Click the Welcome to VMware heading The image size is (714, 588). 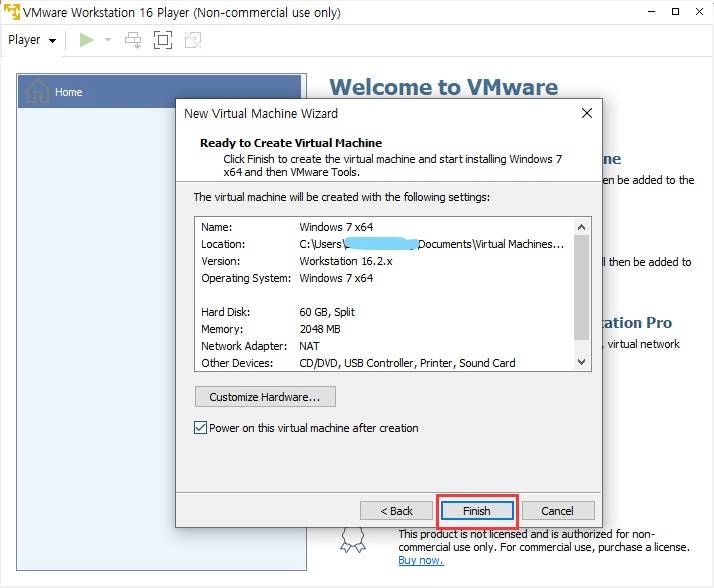pos(444,87)
